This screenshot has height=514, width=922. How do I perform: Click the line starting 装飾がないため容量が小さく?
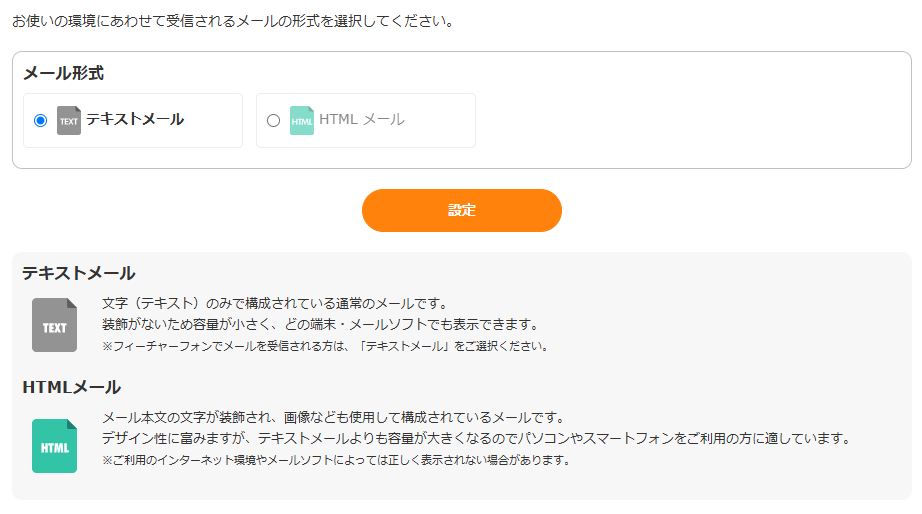(320, 324)
